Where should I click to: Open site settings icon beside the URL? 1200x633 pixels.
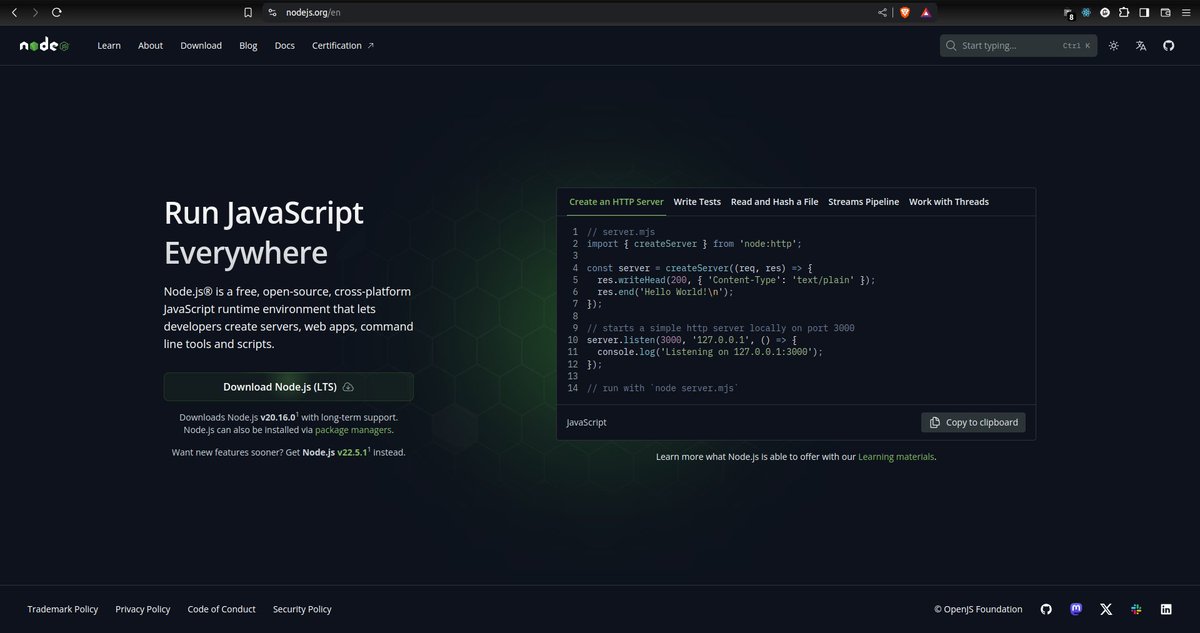pos(271,12)
